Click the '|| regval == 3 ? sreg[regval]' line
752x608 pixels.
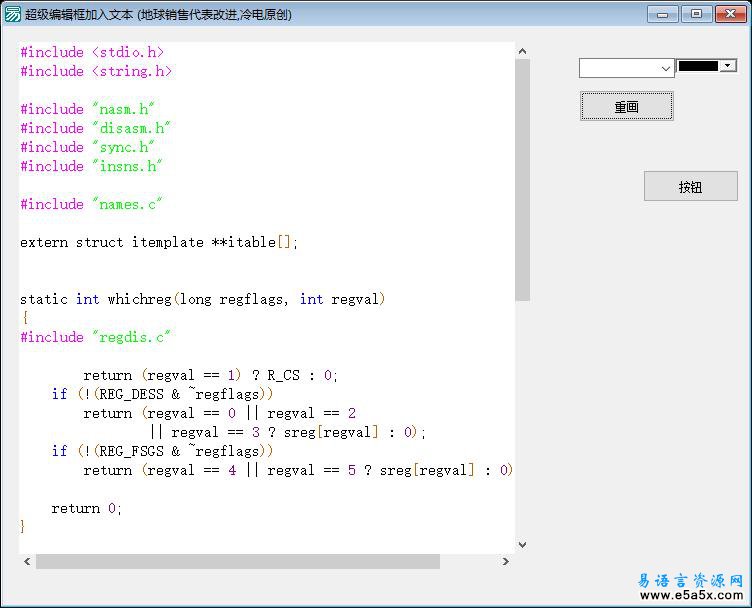(287, 432)
